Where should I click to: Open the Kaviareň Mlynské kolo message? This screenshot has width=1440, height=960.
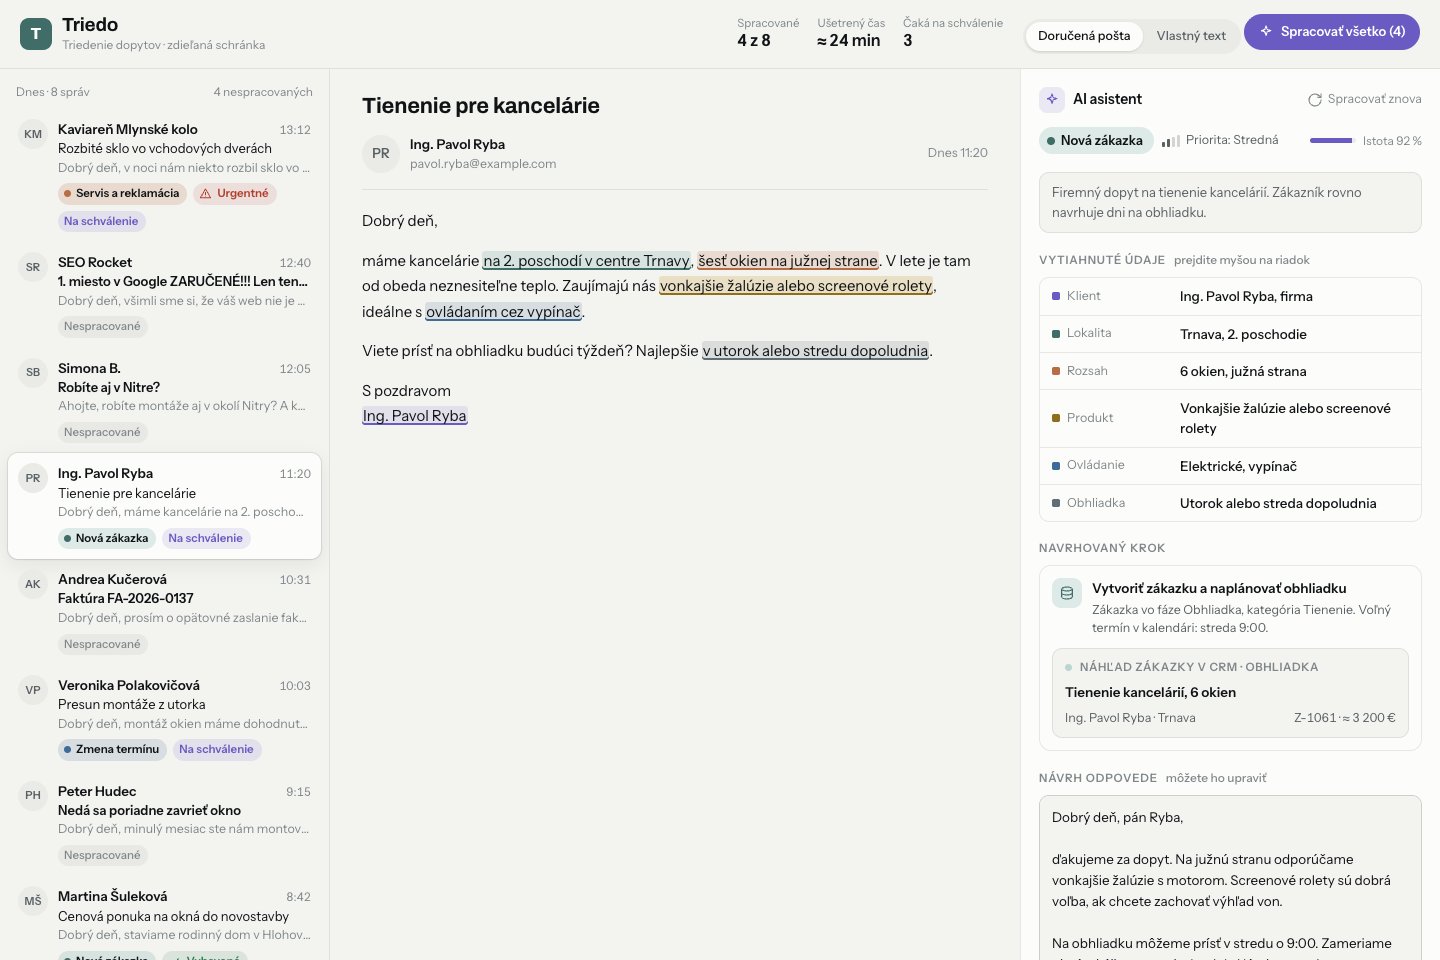[x=165, y=175]
